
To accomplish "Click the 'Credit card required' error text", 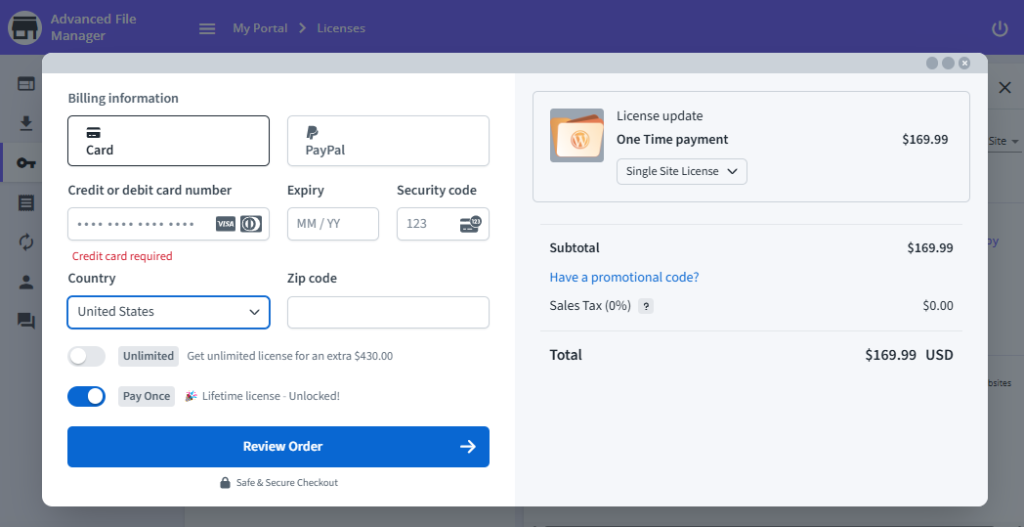I will (x=122, y=256).
